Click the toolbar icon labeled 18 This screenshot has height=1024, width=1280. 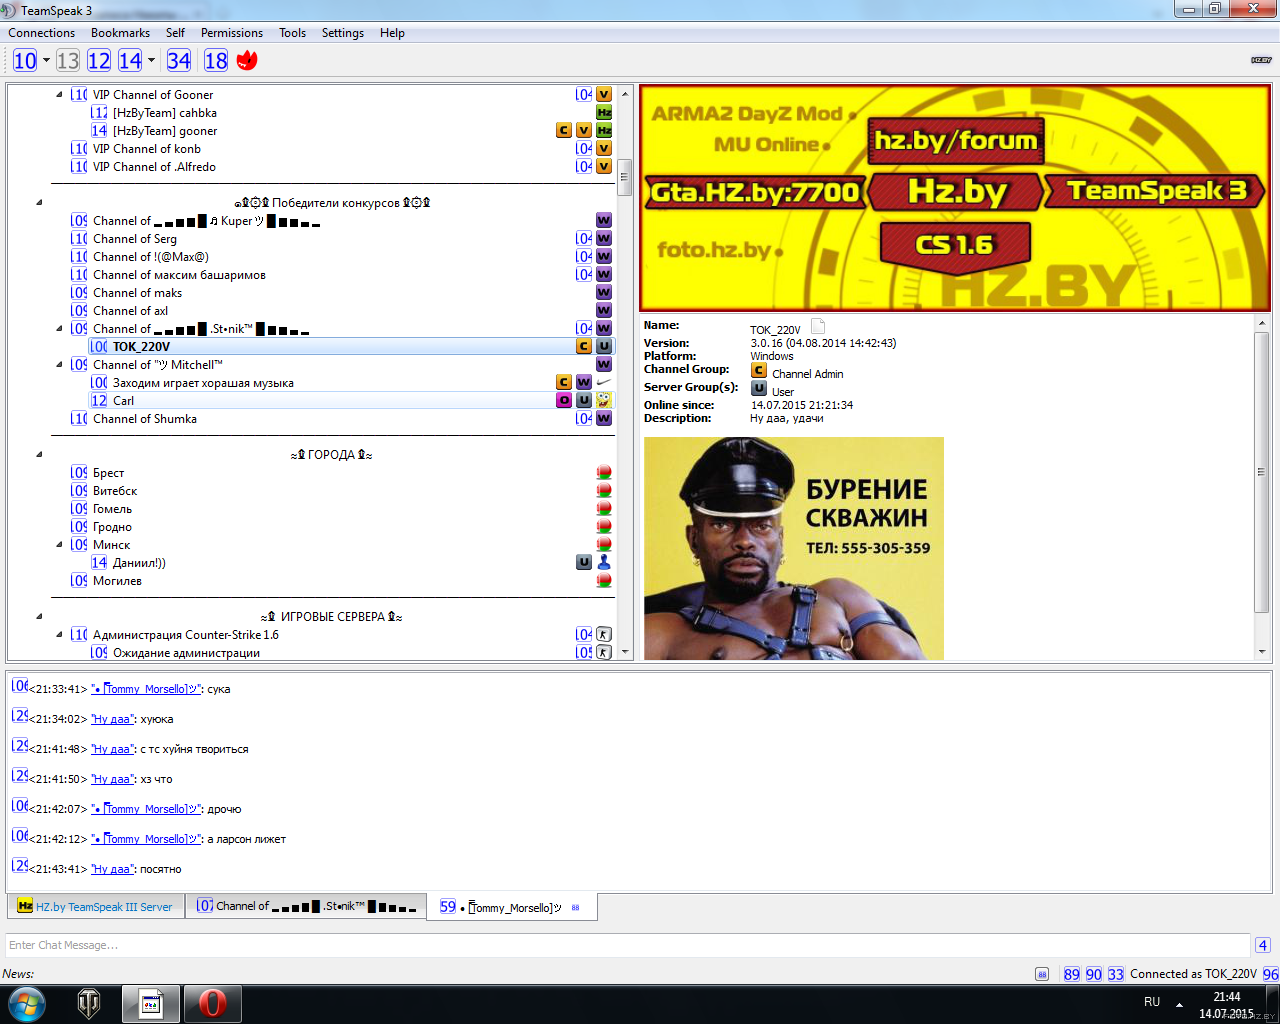point(216,61)
